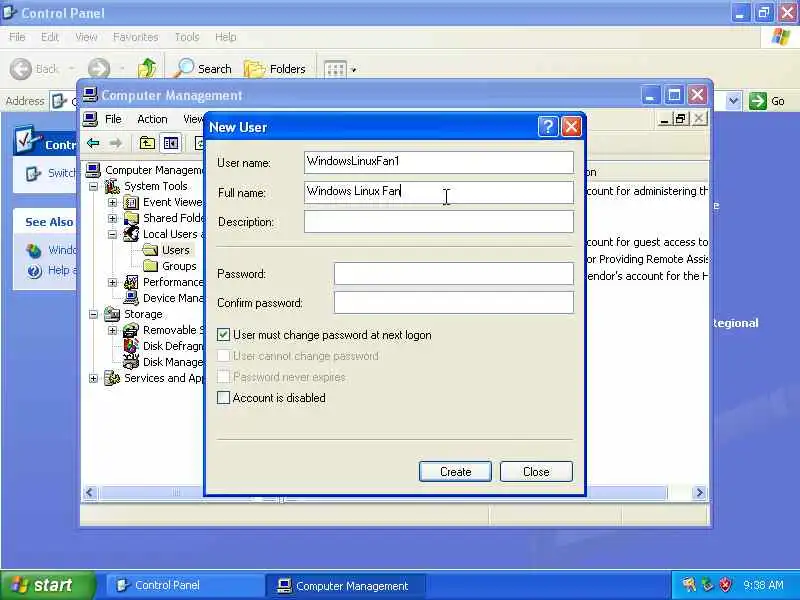Click the Create button
The width and height of the screenshot is (800, 600).
coord(455,471)
